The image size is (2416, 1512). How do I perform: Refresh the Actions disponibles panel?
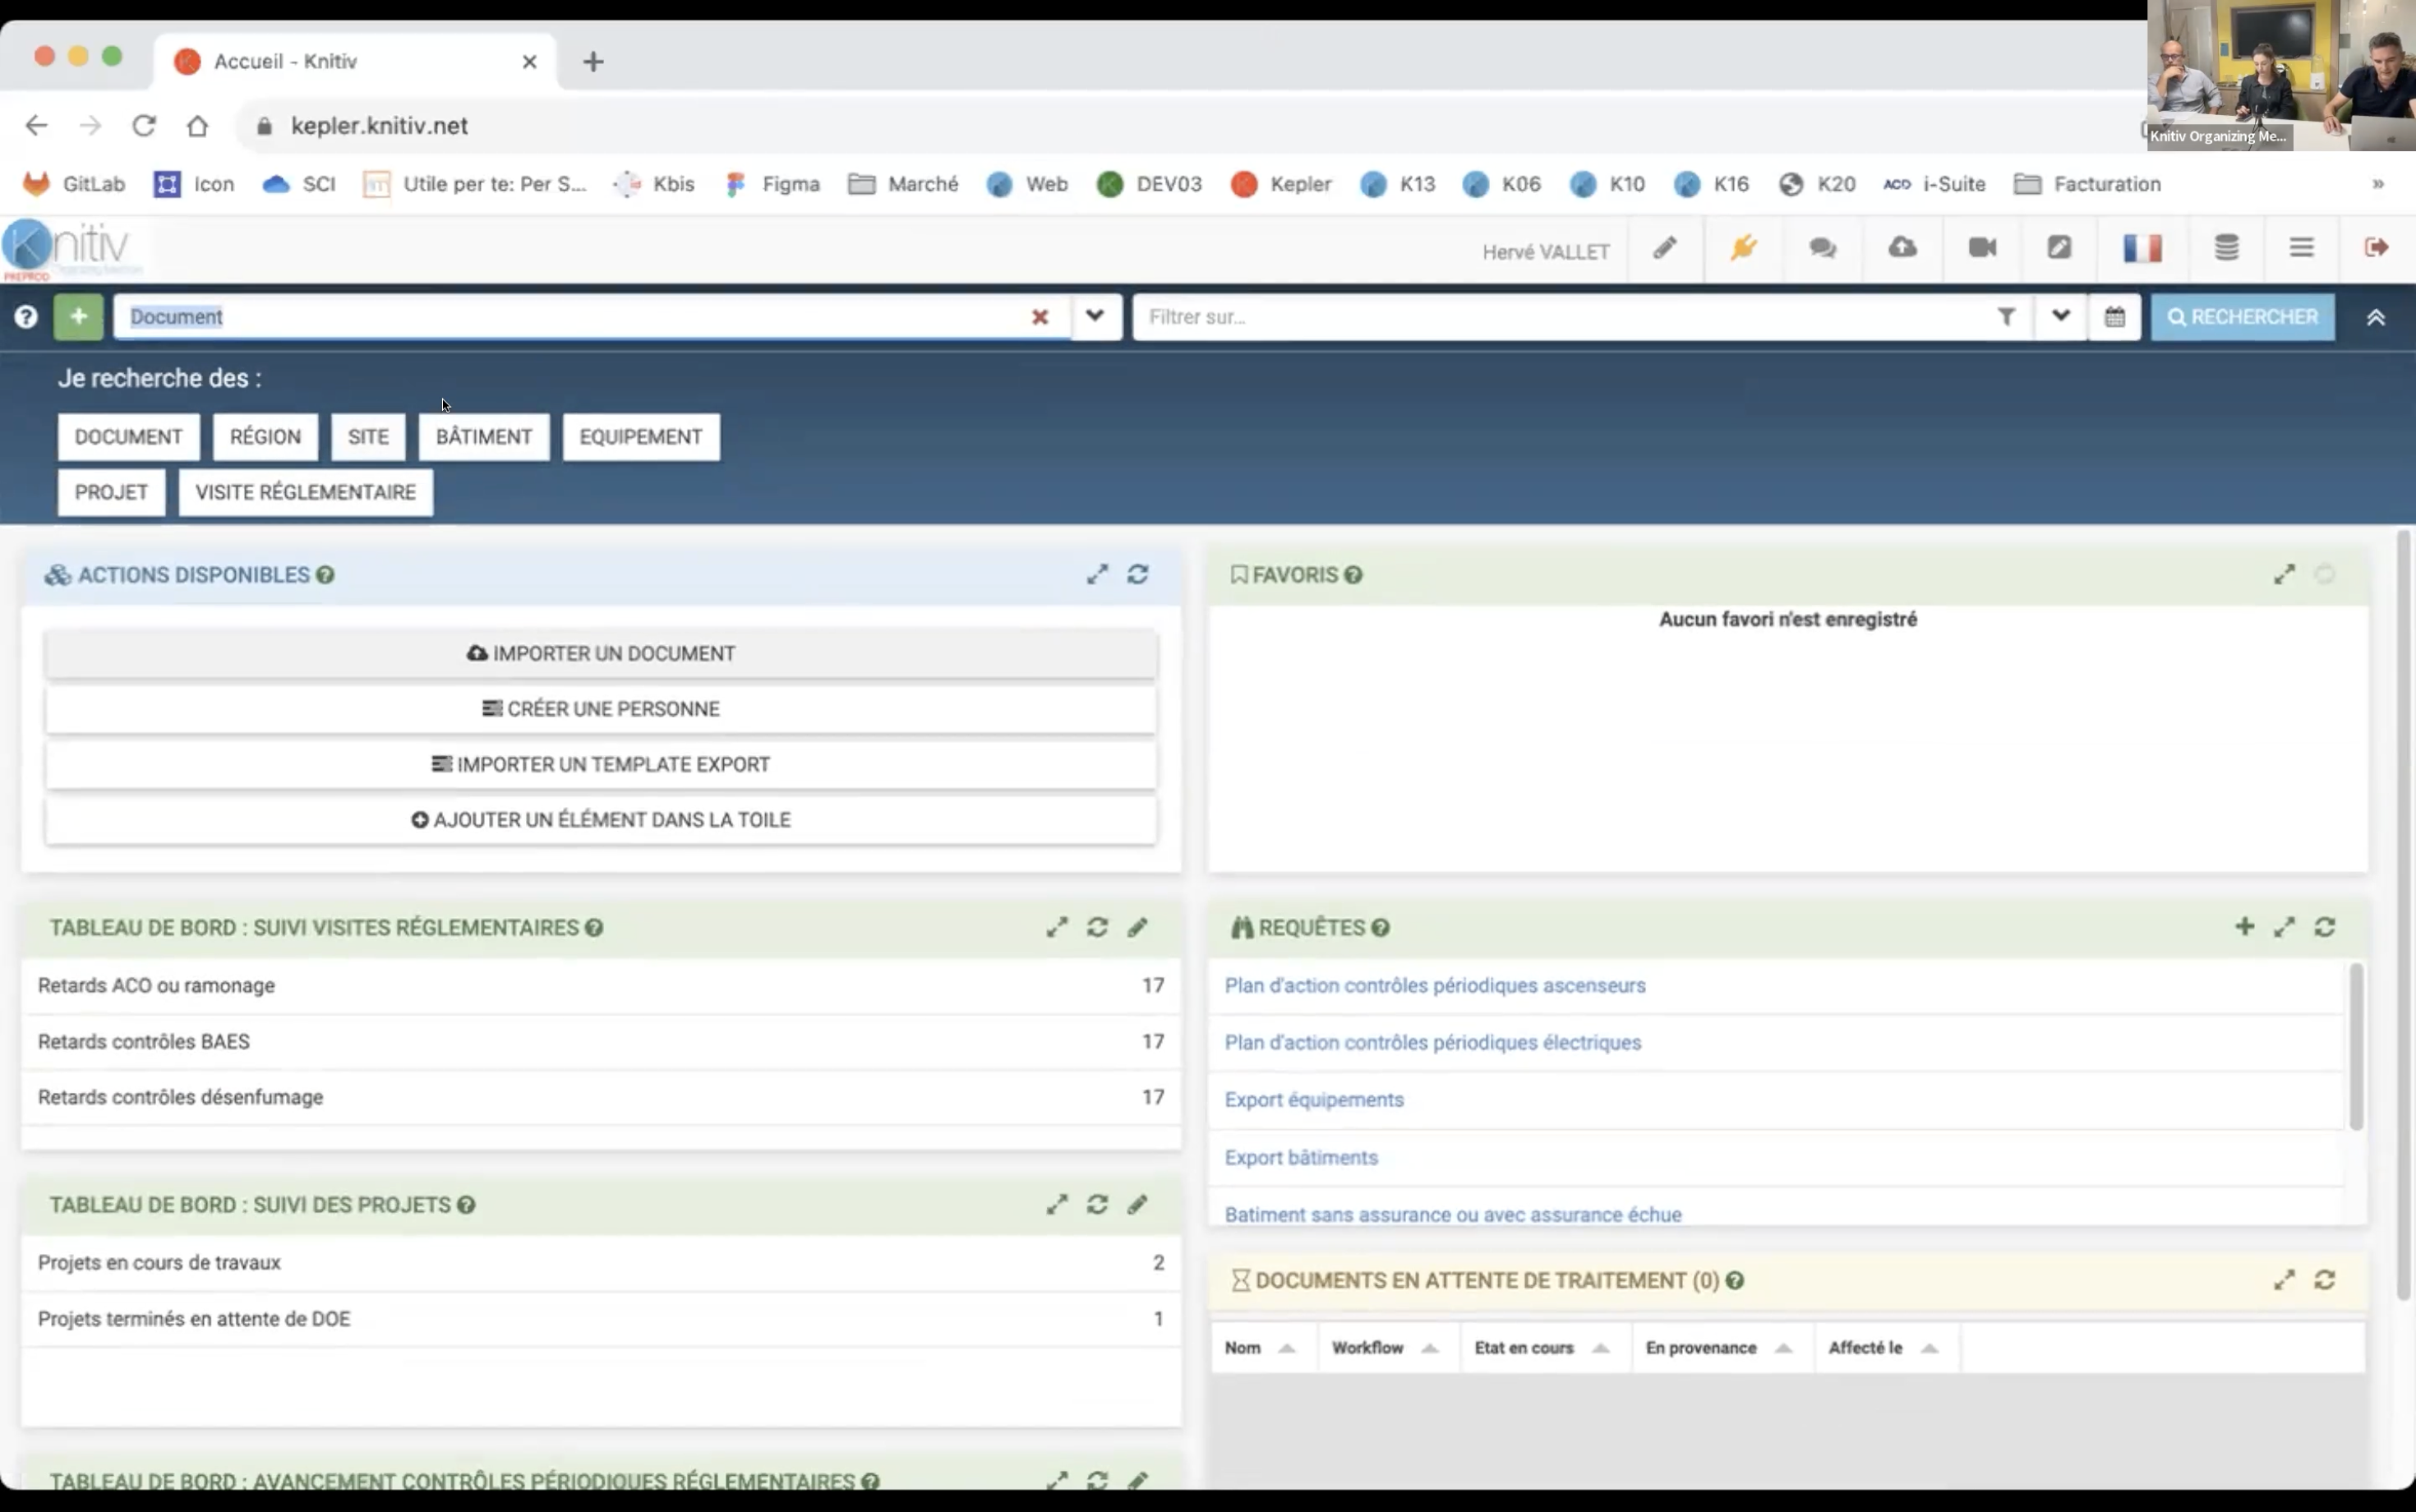click(1138, 575)
